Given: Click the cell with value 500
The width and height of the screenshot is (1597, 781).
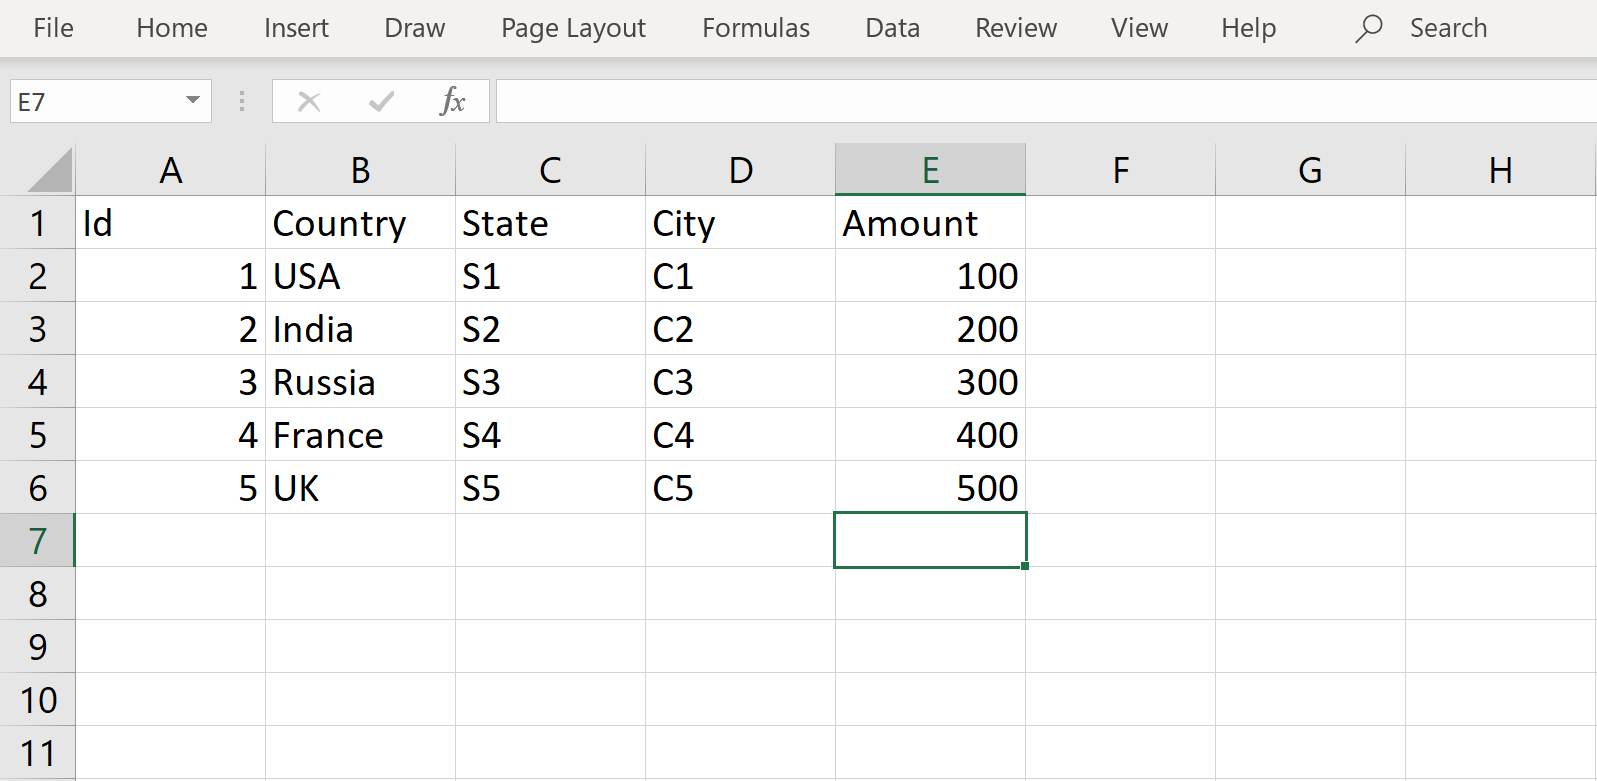Looking at the screenshot, I should point(930,488).
